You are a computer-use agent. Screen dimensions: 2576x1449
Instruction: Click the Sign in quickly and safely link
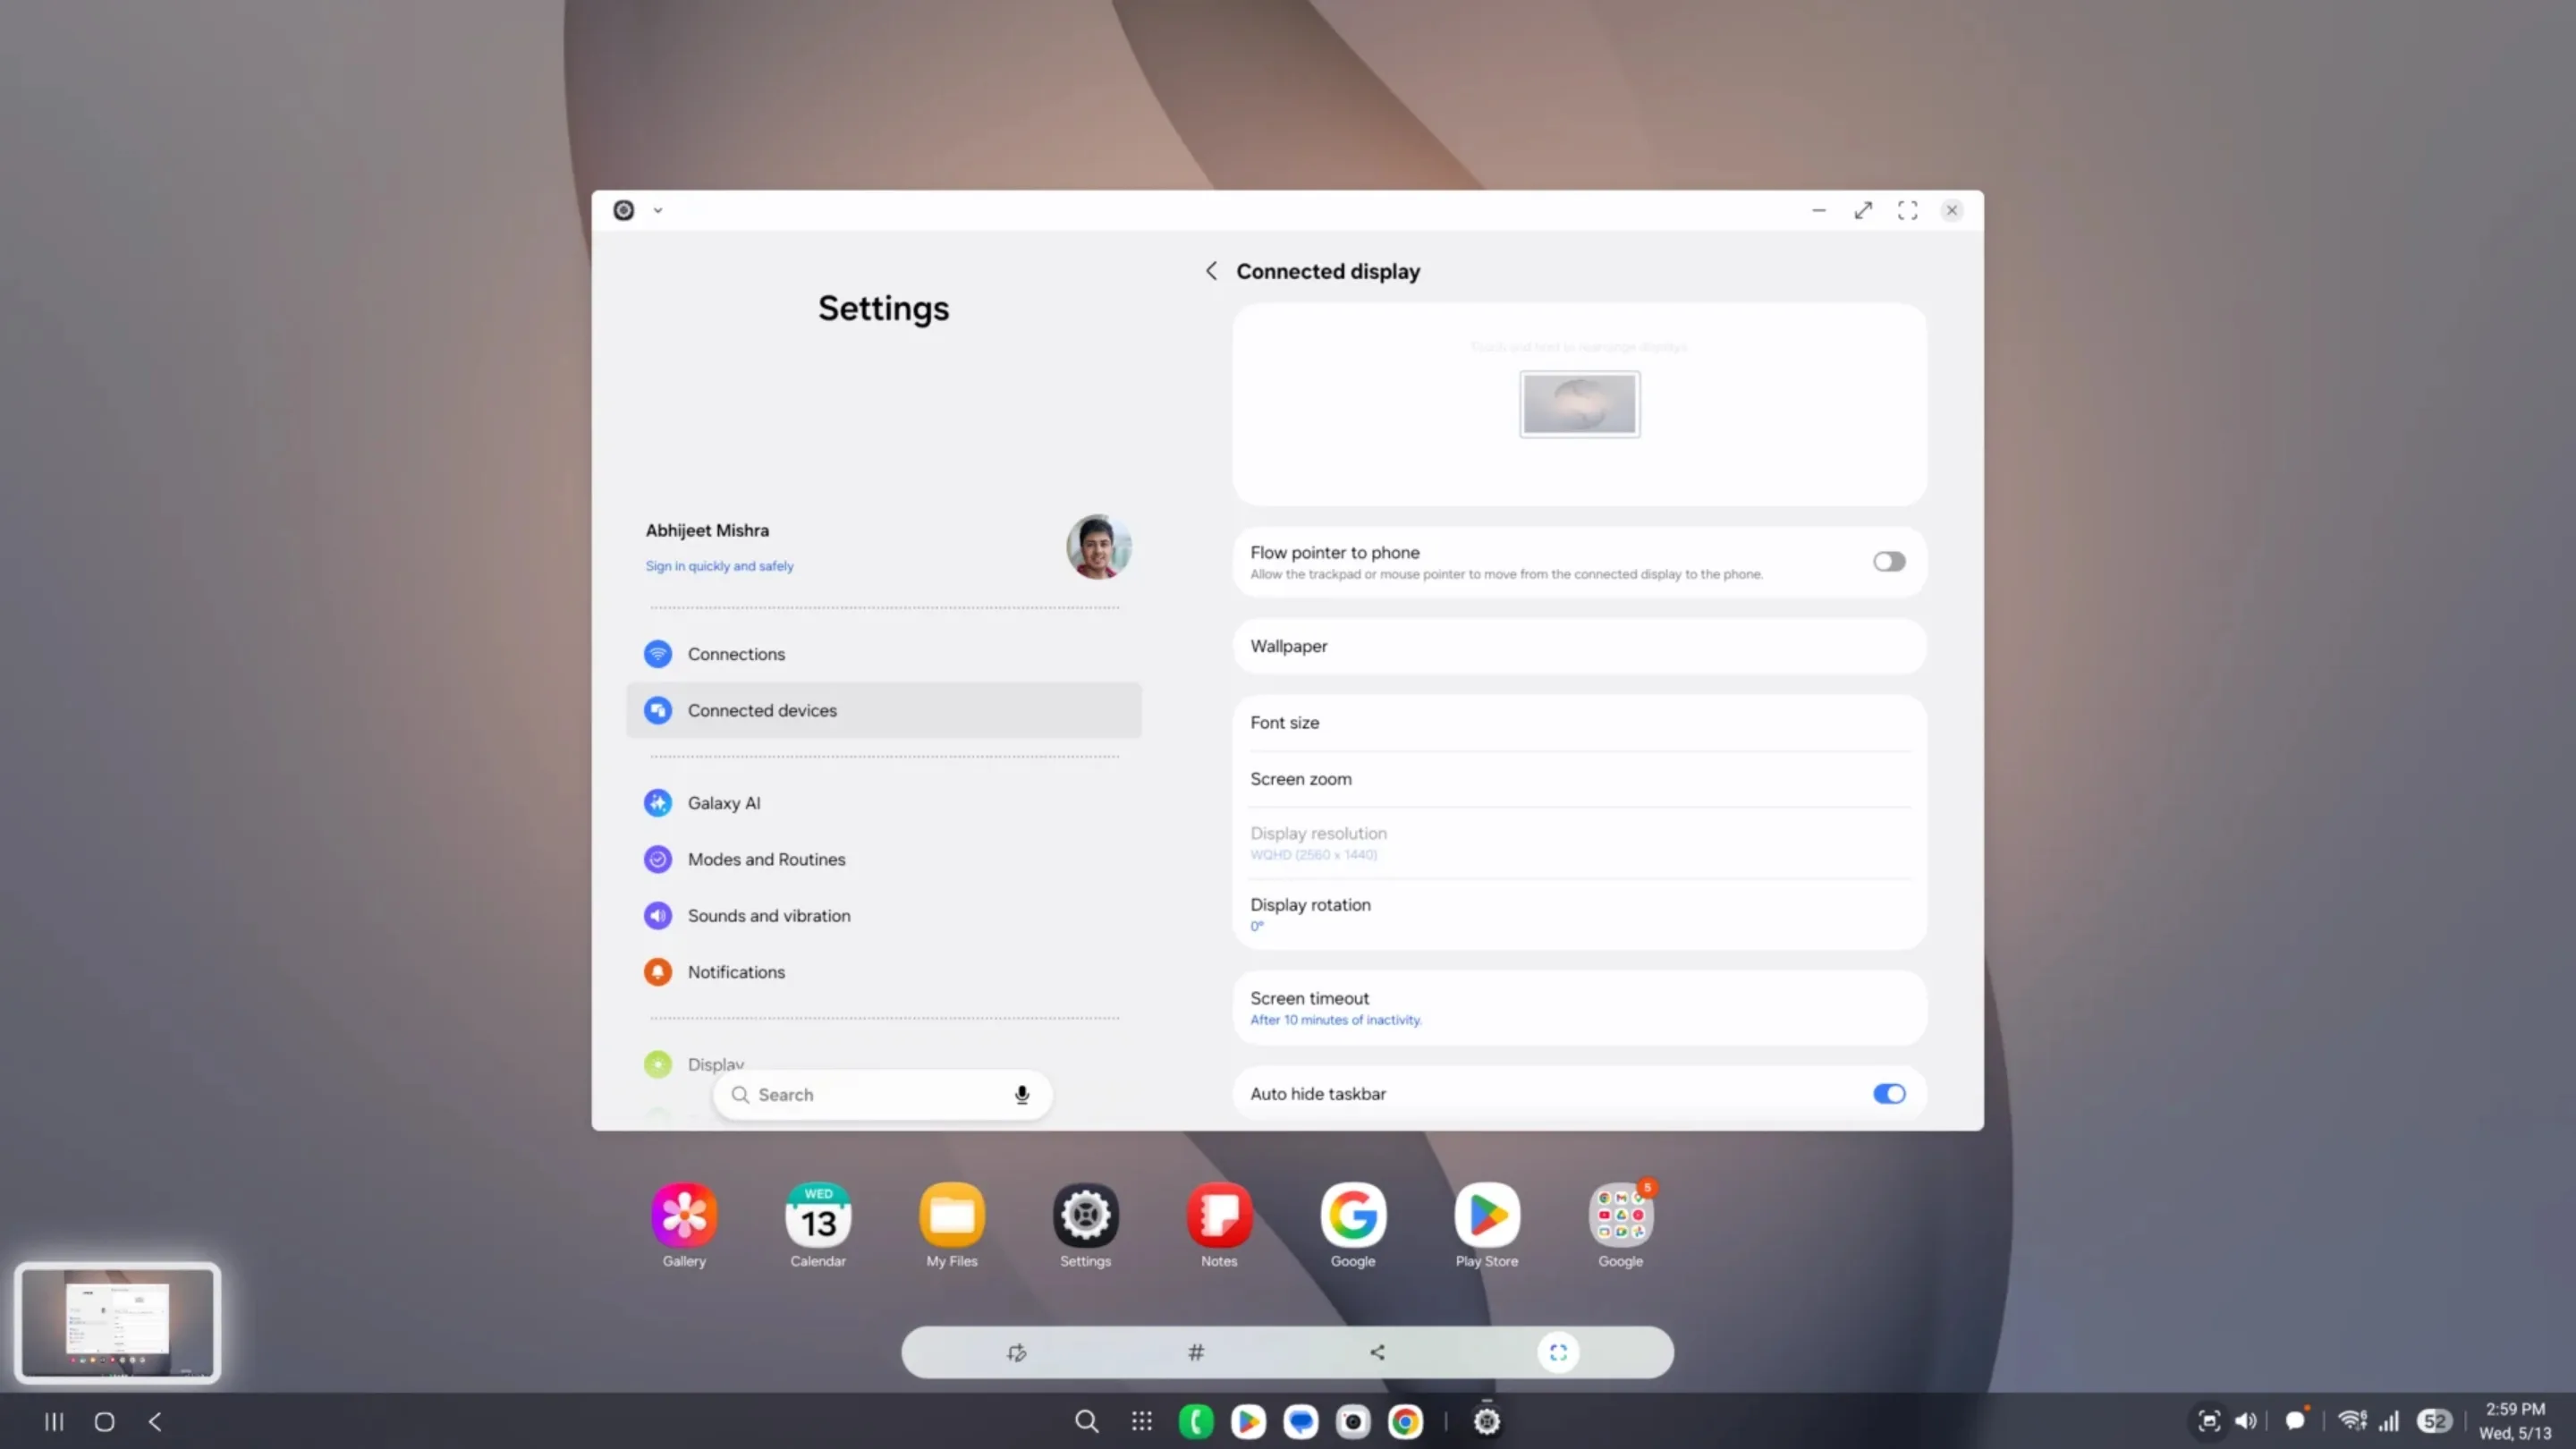coord(719,566)
